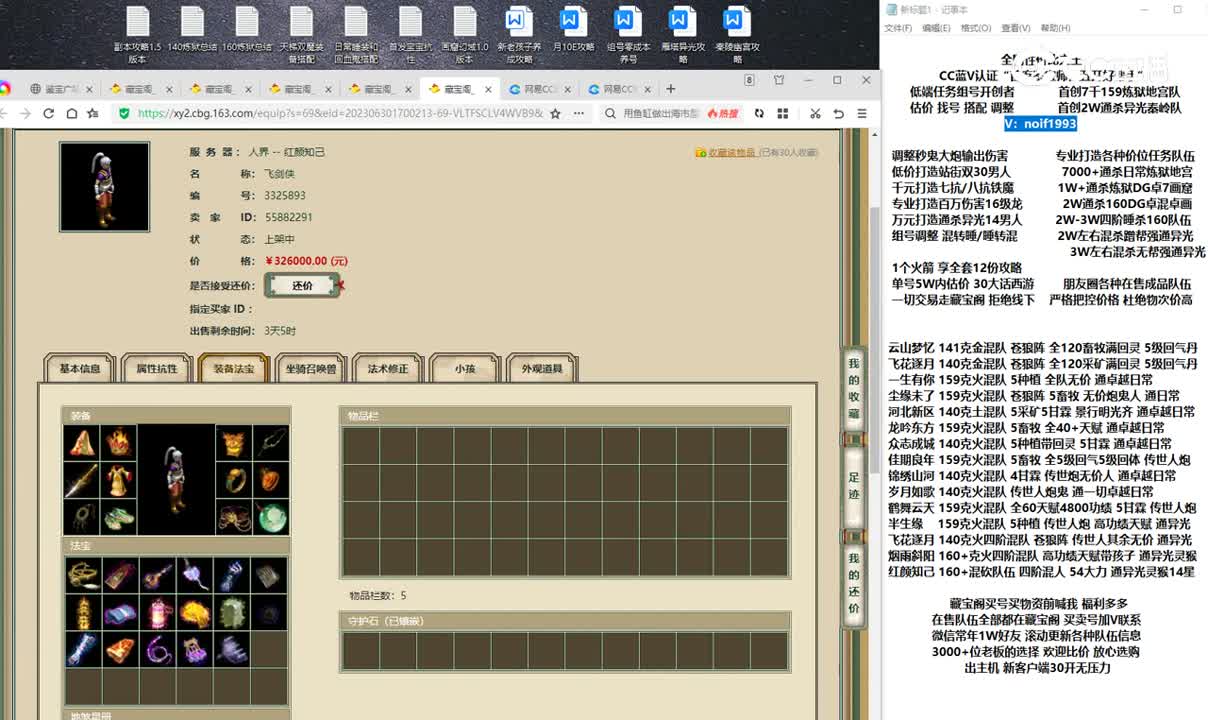Screen dimensions: 1208x720
Task: Open the 小孩 tab
Action: click(x=464, y=369)
